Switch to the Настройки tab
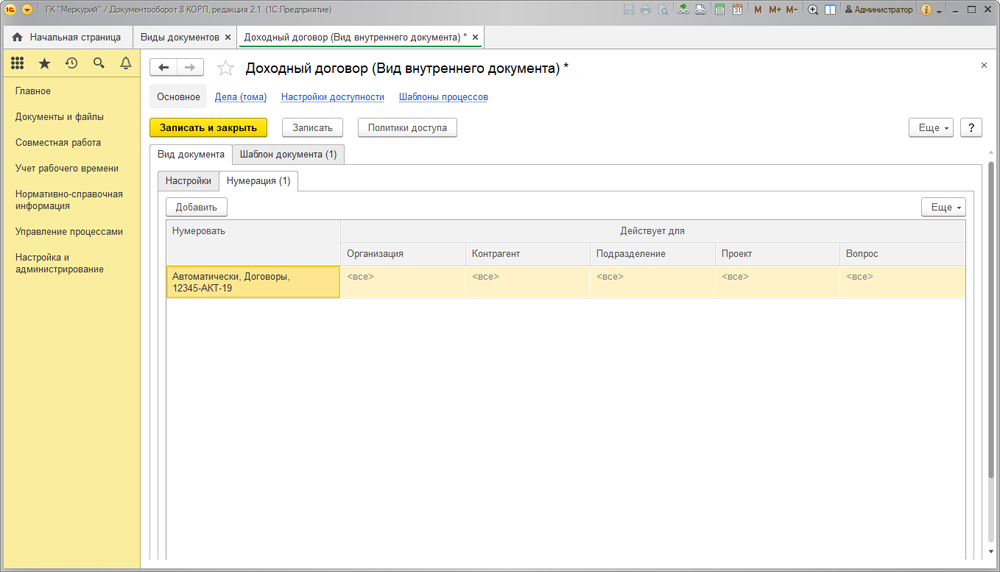1000x572 pixels. pyautogui.click(x=188, y=181)
